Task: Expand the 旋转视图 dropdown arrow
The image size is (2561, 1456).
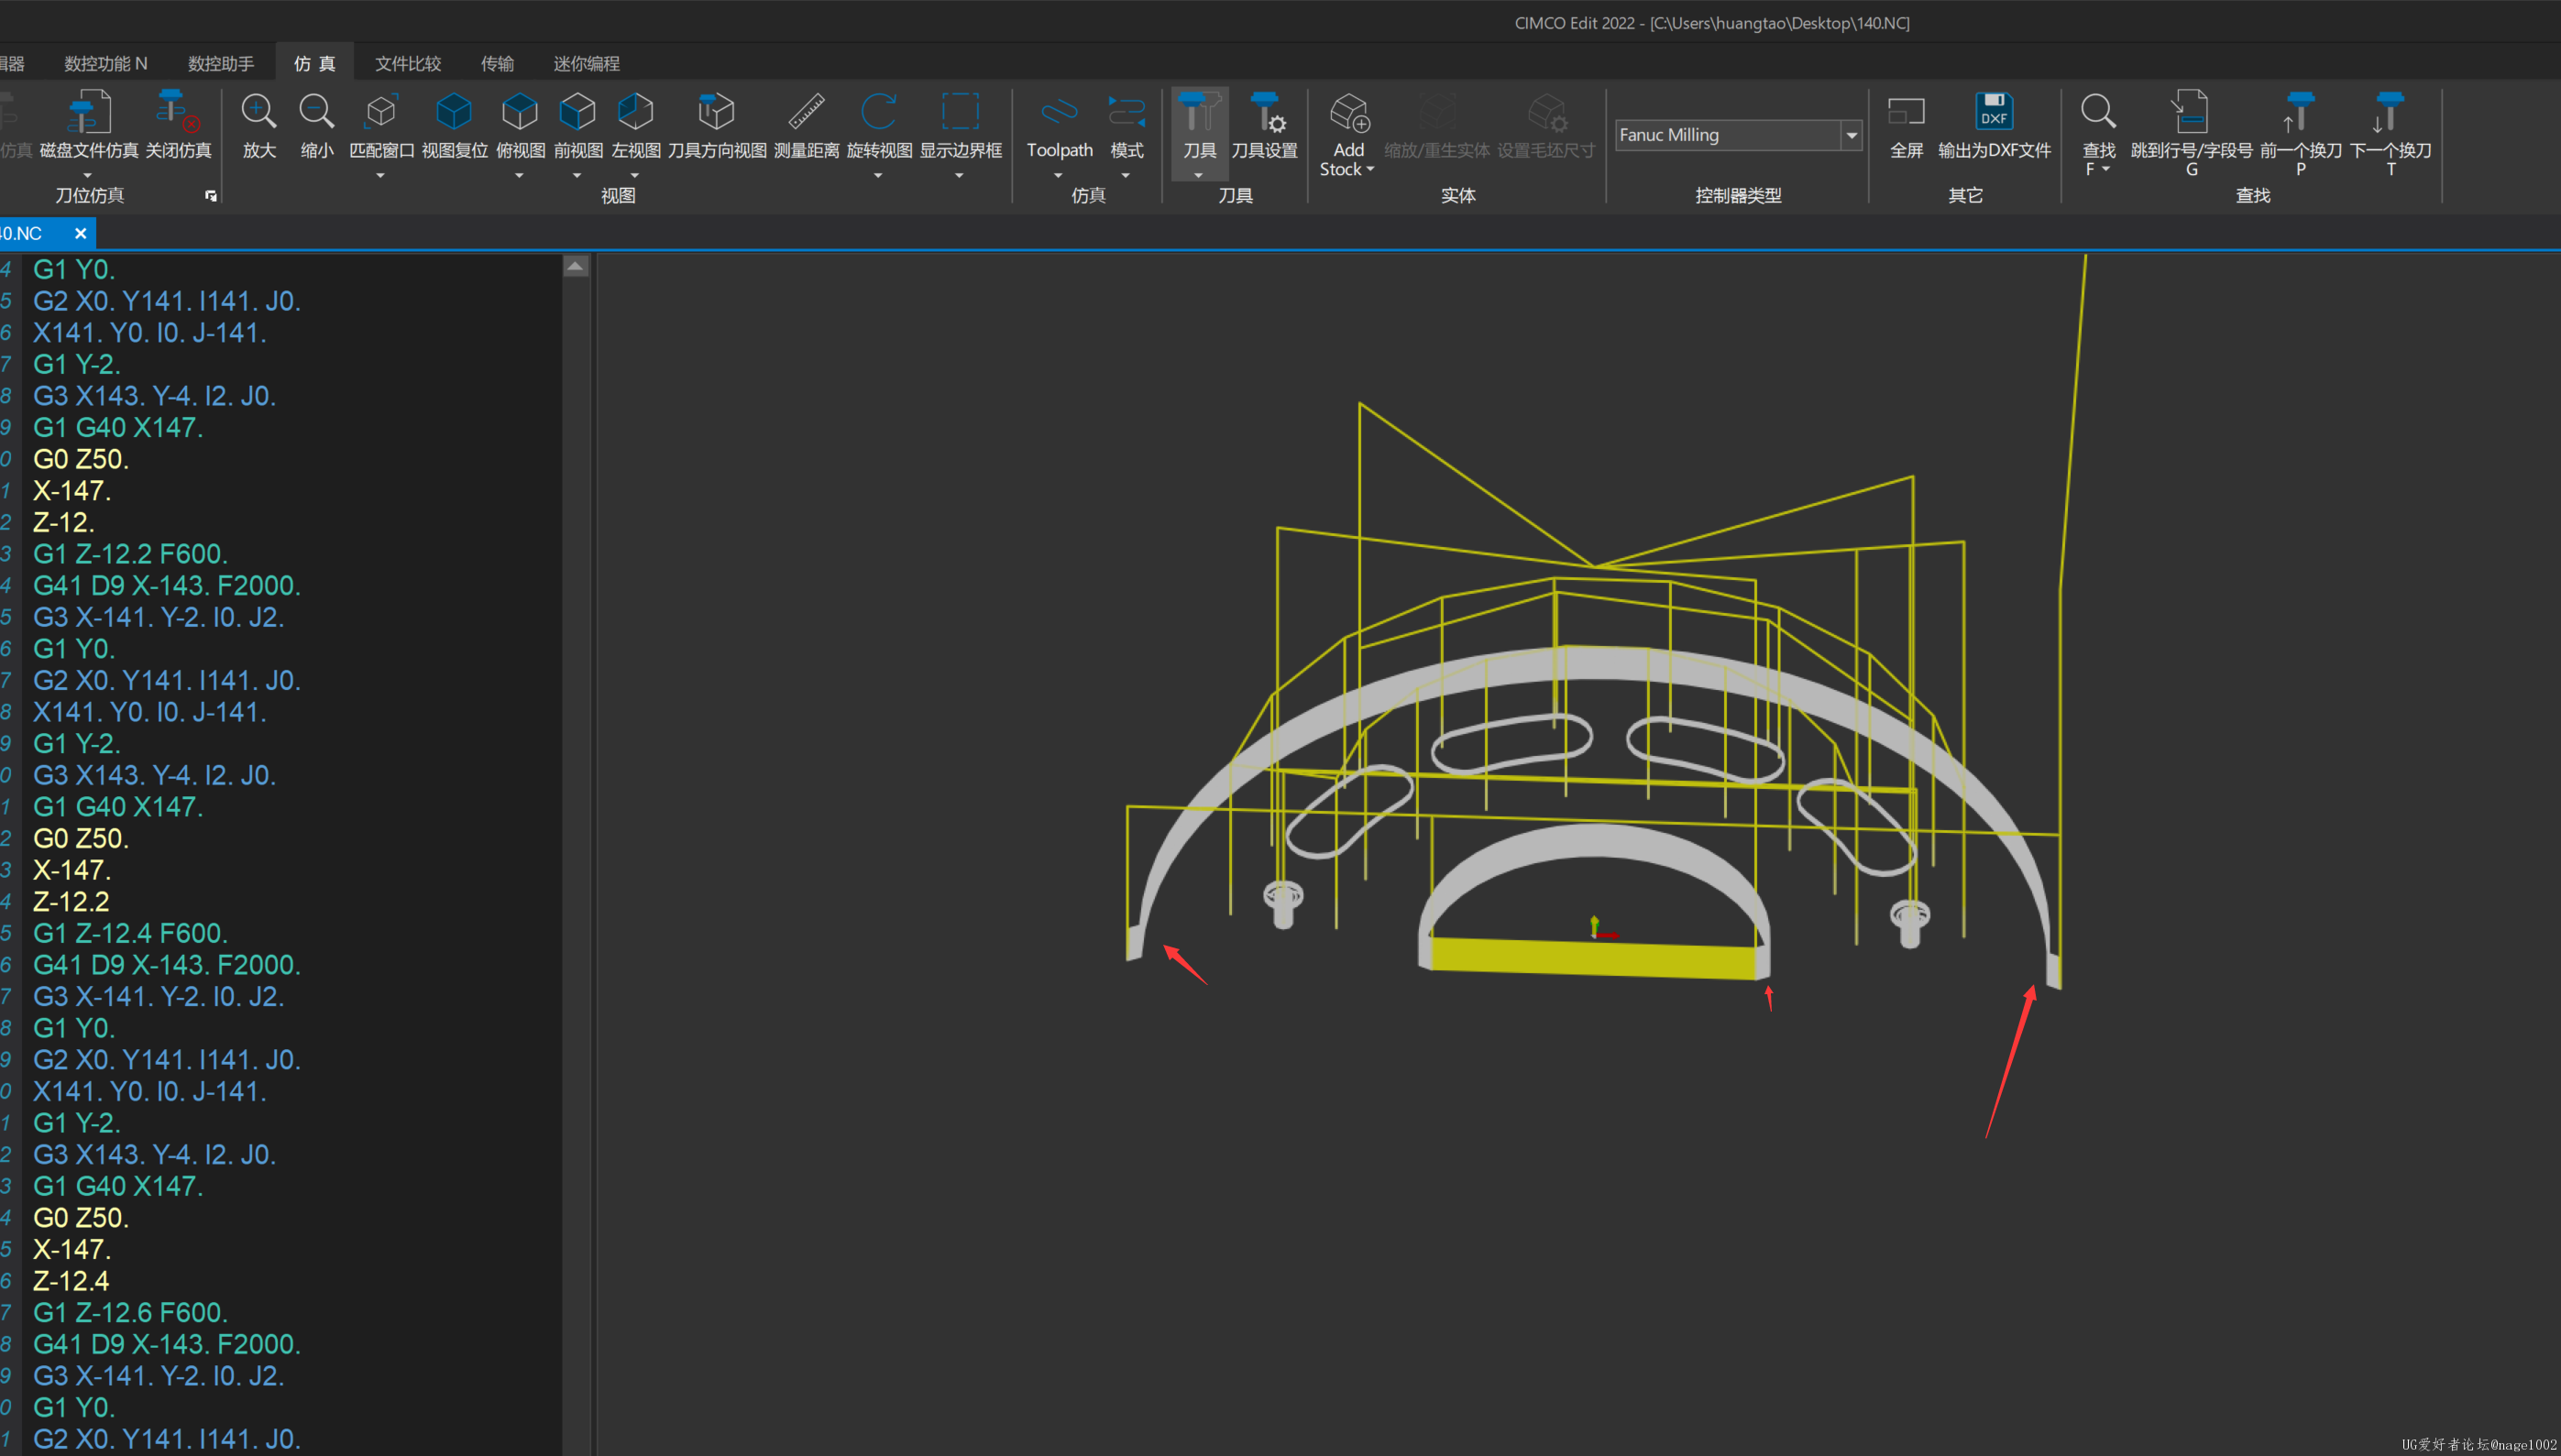Action: (x=878, y=175)
